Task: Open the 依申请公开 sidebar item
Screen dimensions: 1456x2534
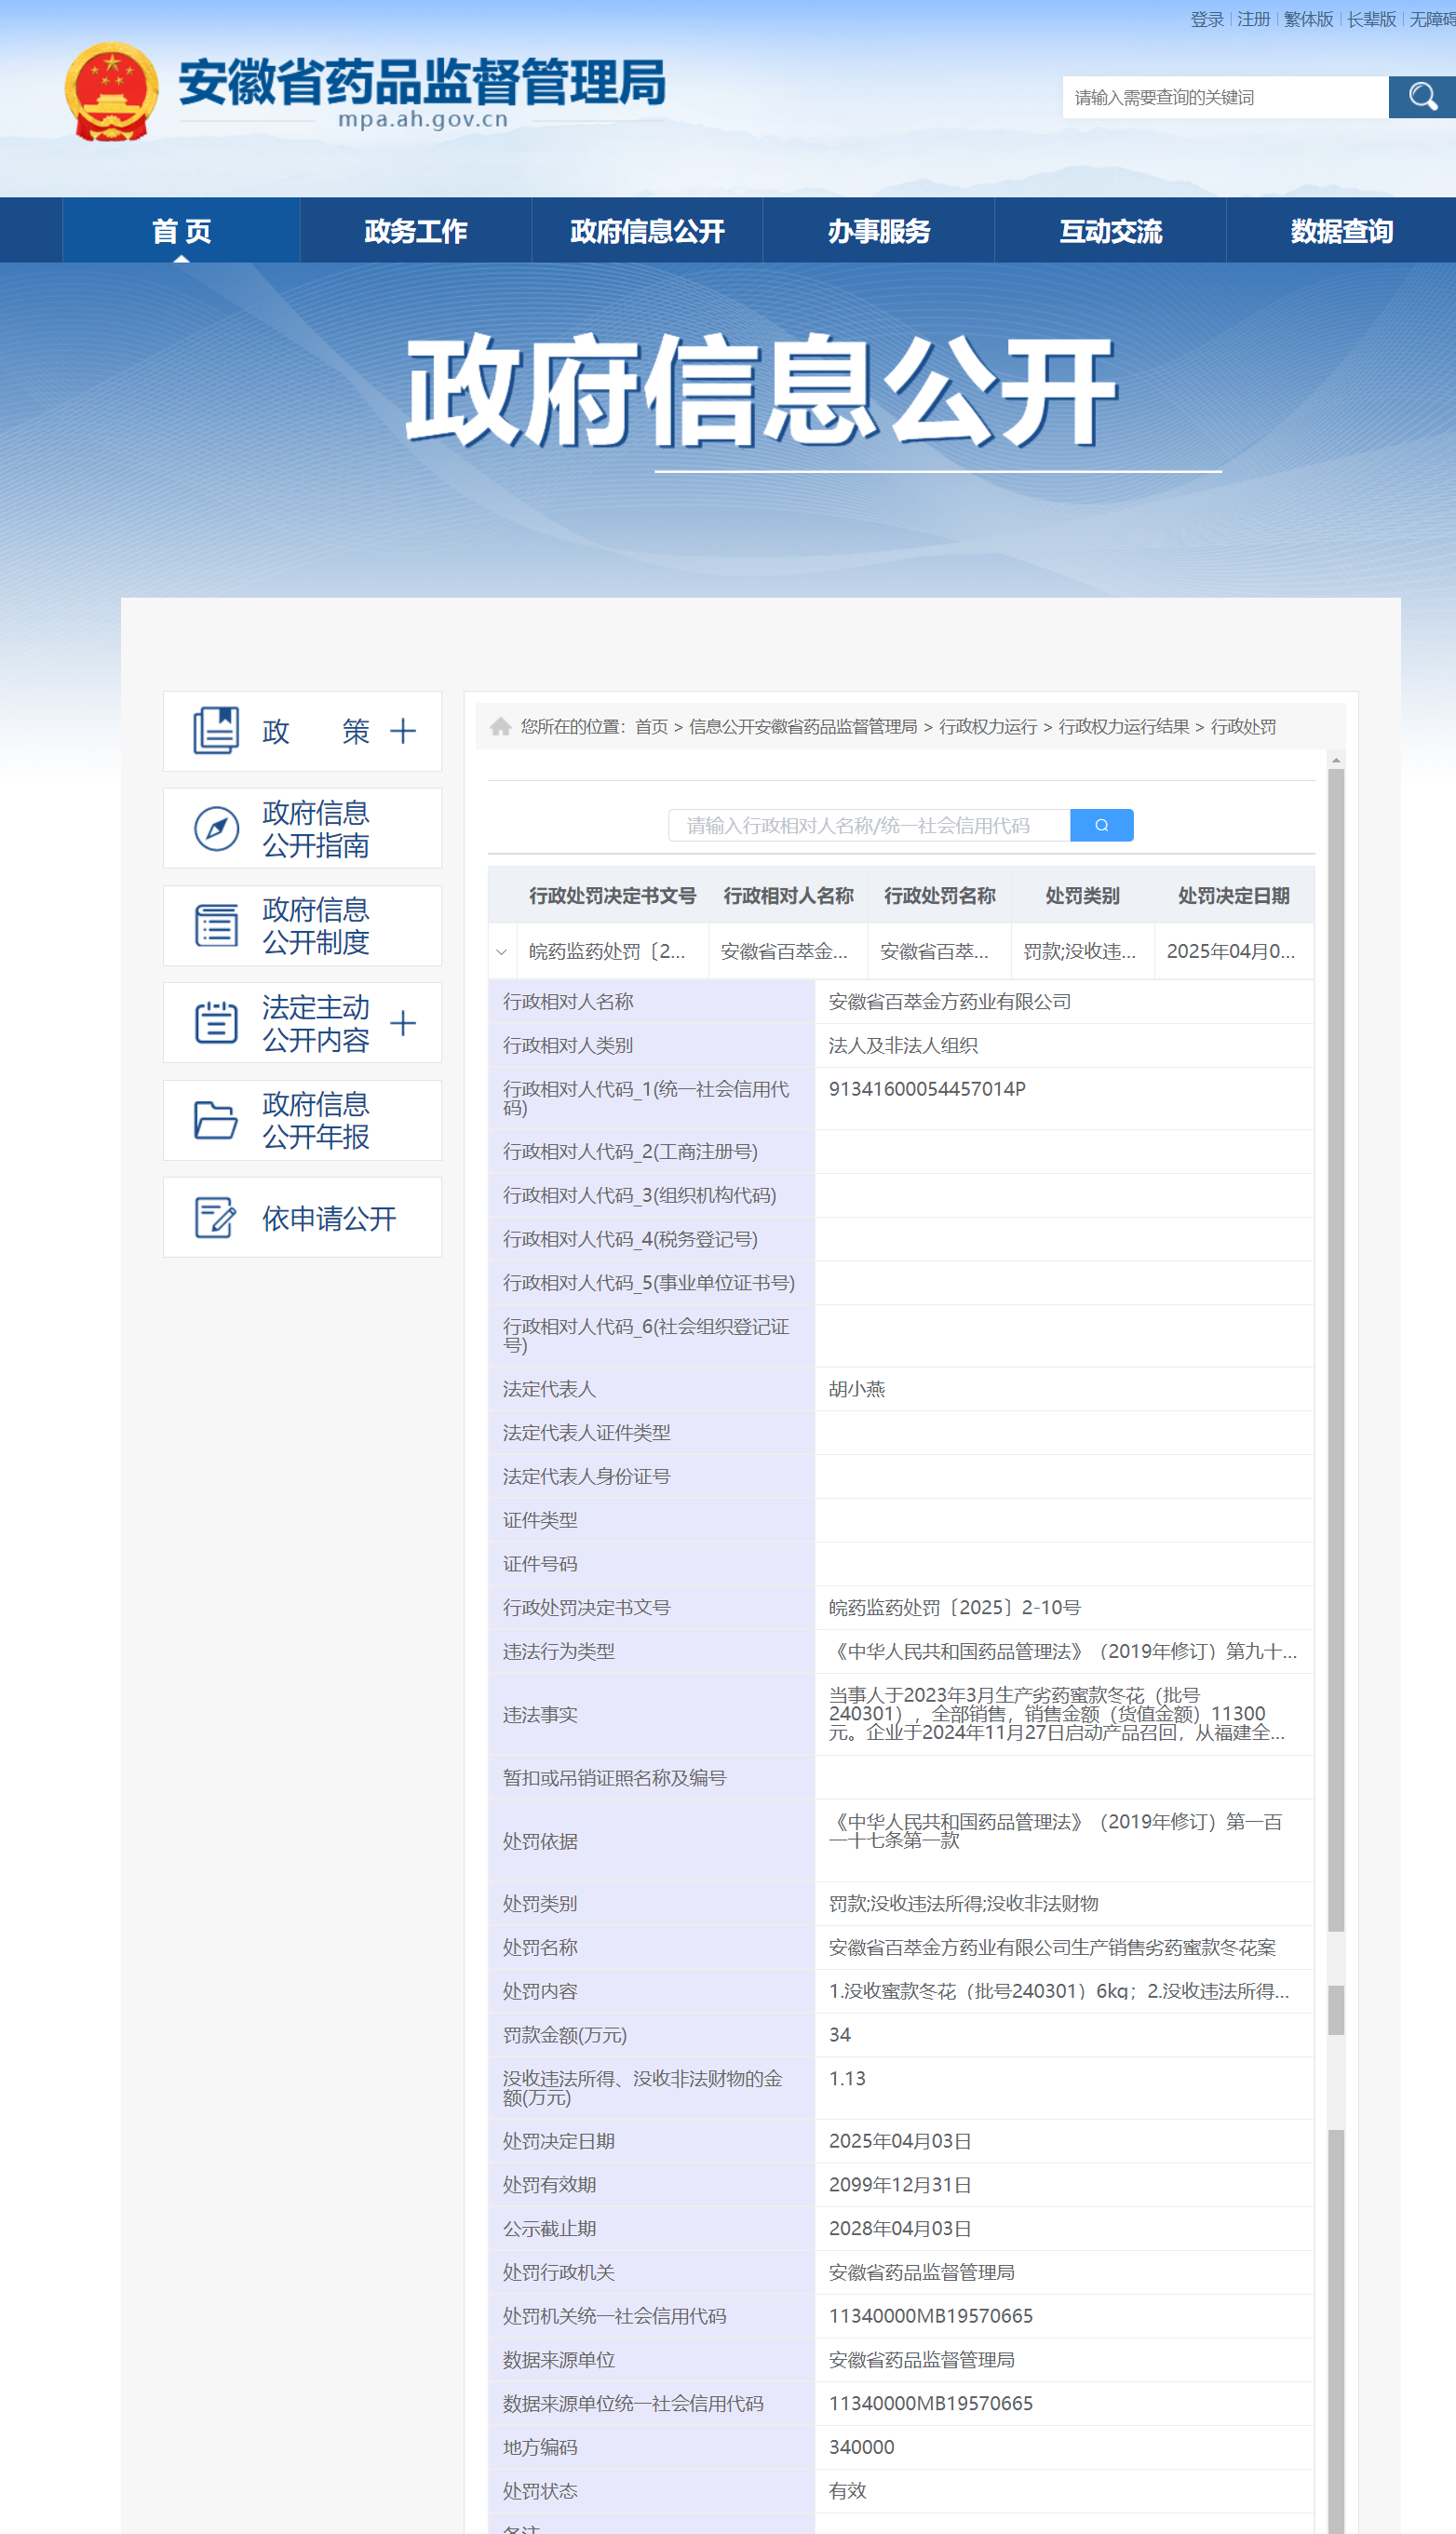Action: [302, 1217]
